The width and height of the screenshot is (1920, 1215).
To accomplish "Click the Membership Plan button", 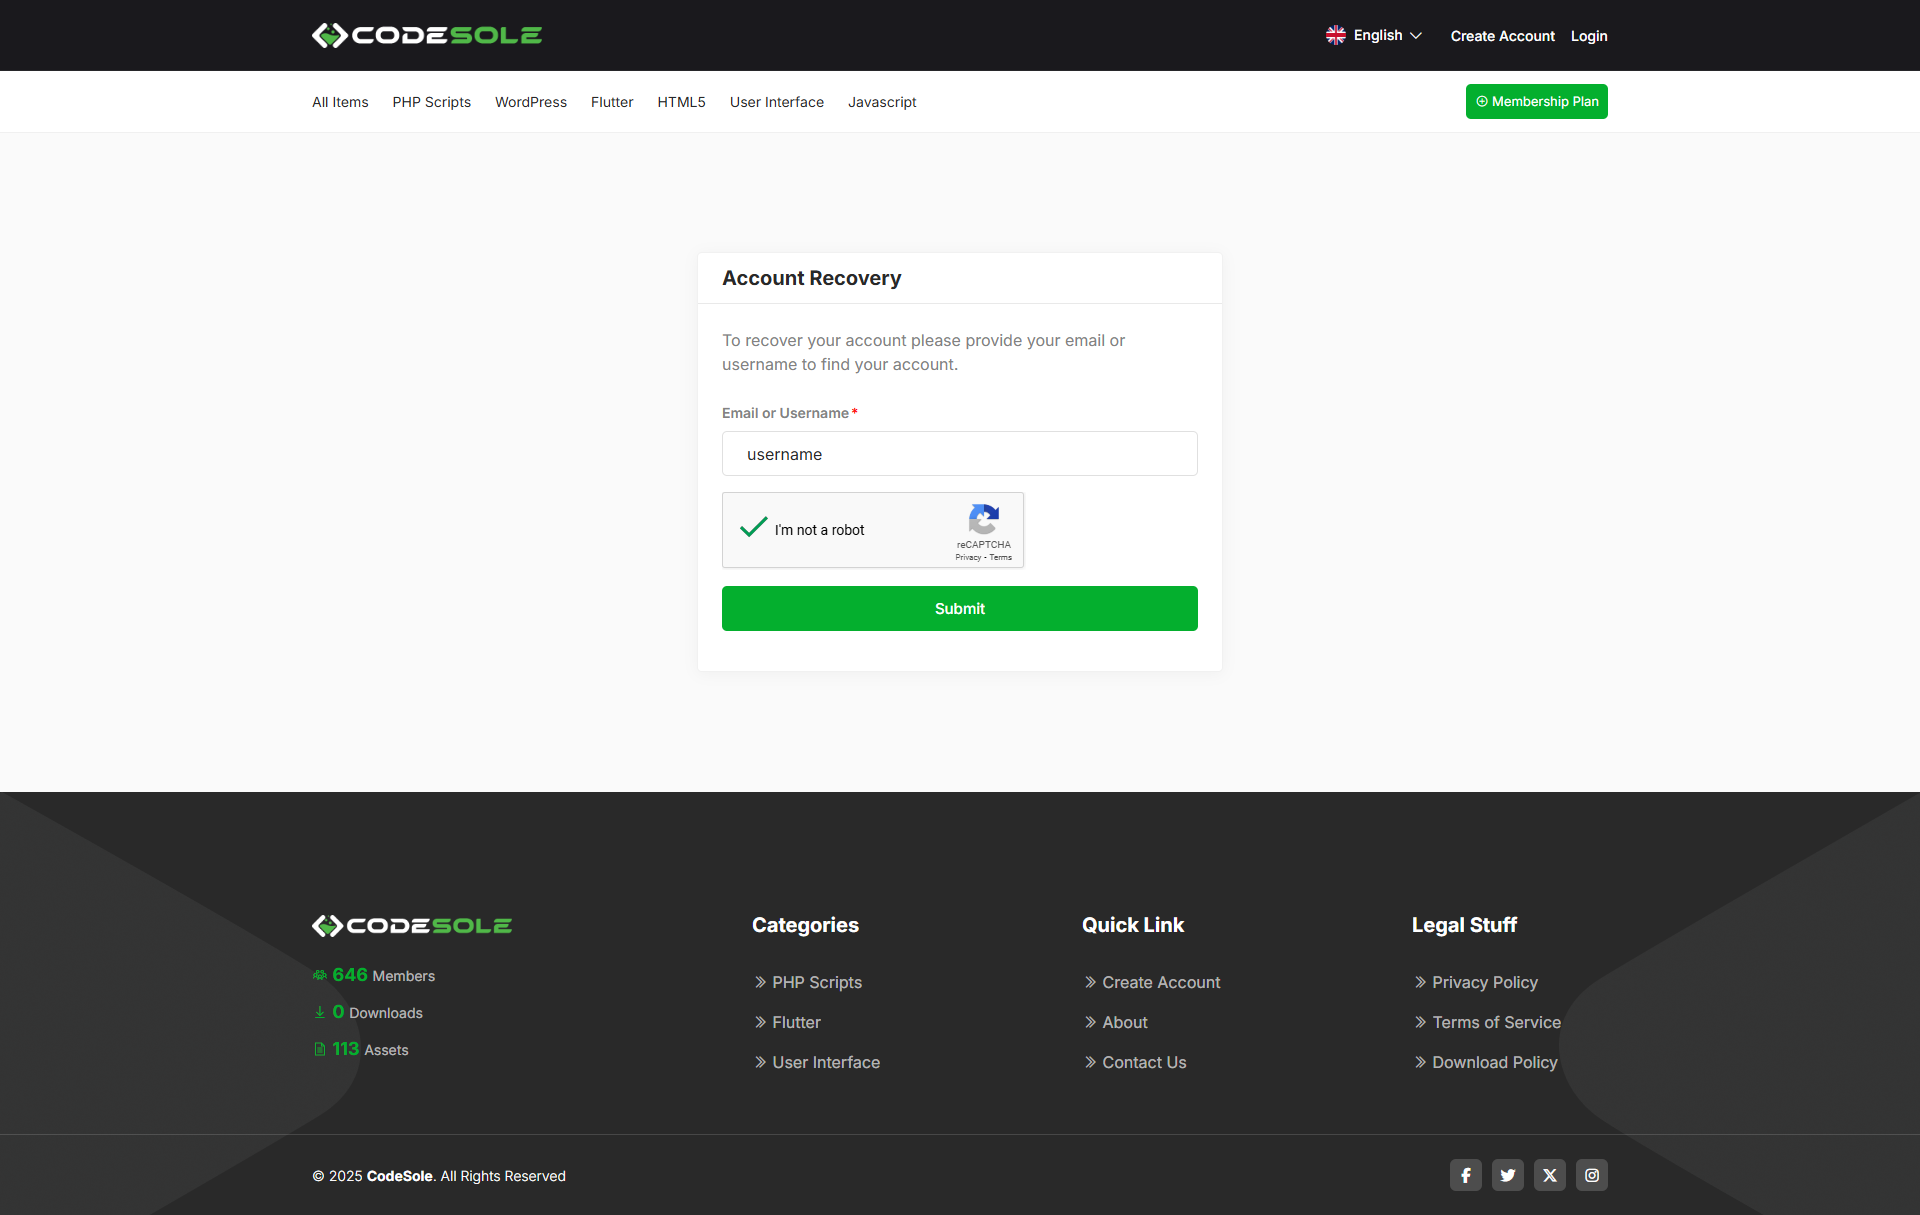I will [1536, 101].
